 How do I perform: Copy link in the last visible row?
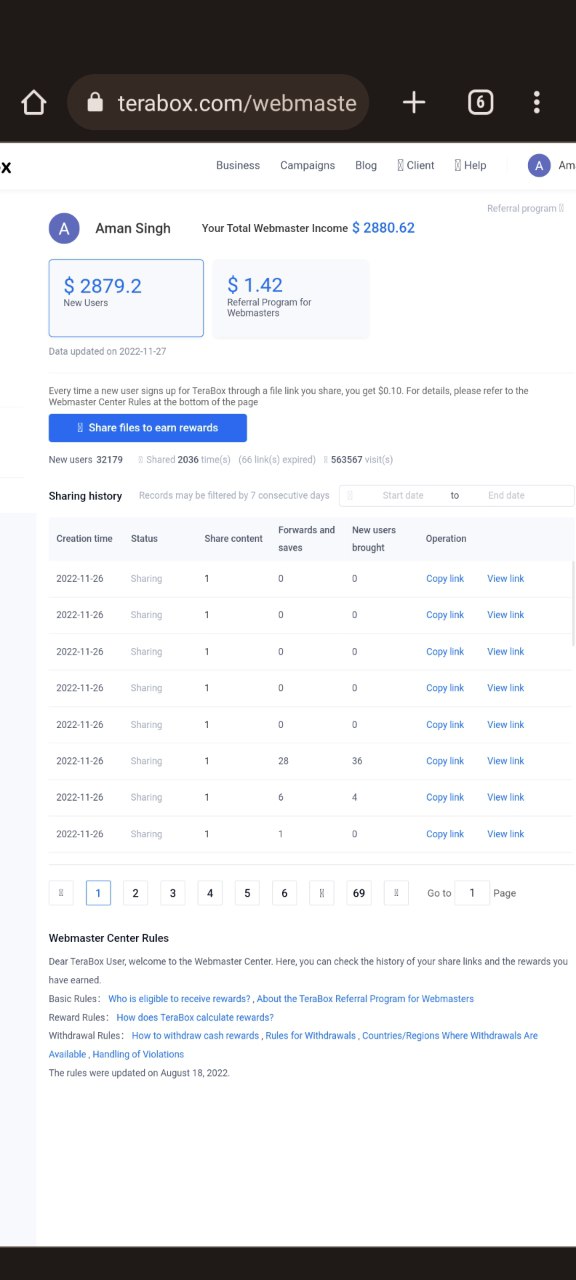tap(445, 834)
